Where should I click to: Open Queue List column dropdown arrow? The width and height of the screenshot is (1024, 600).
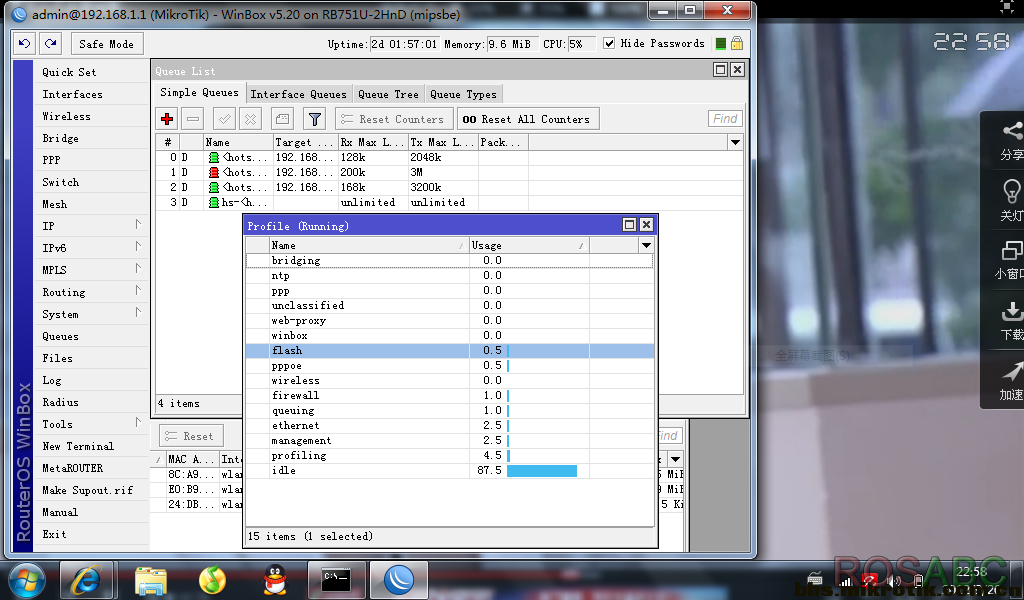(x=735, y=142)
